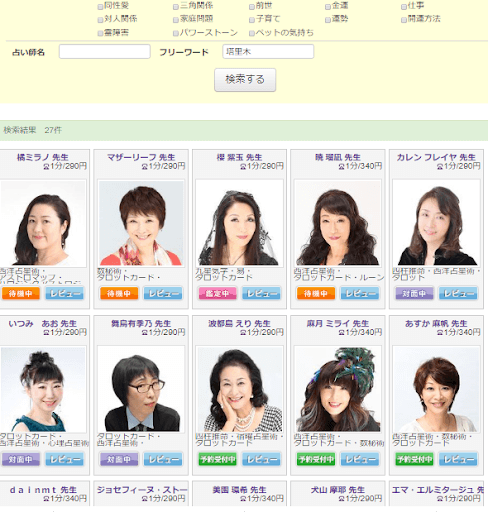488x512 pixels.
Task: Open レビュー for 暁 瑠凪
Action: coord(360,293)
